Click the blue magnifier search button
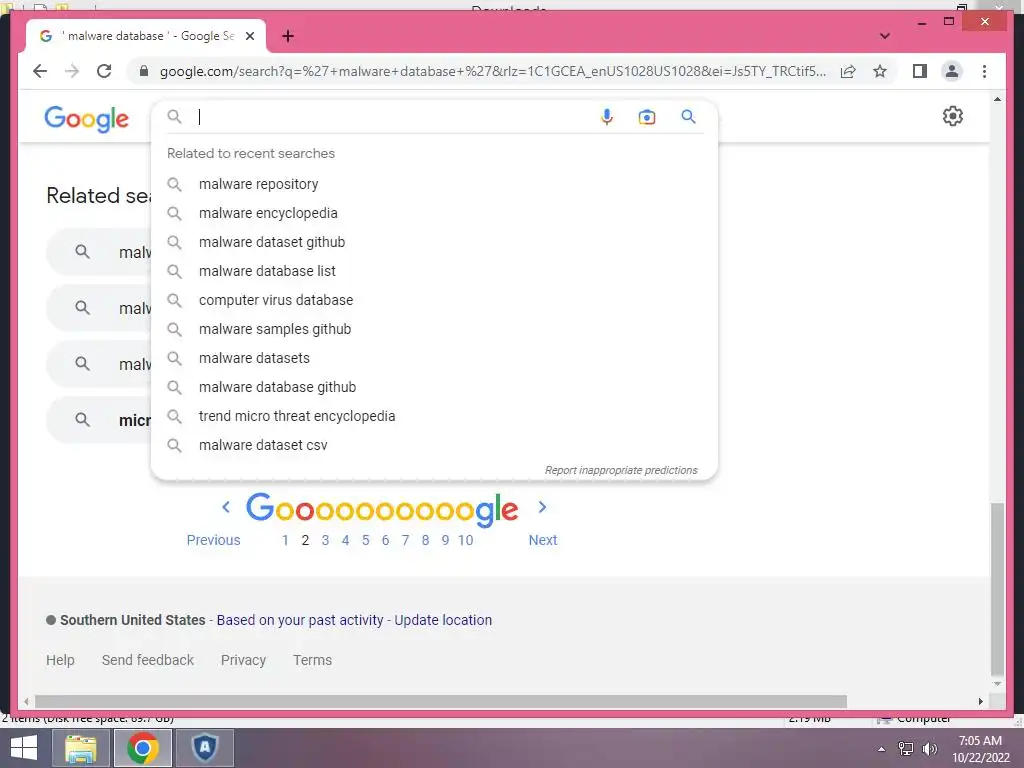This screenshot has width=1024, height=768. (688, 117)
